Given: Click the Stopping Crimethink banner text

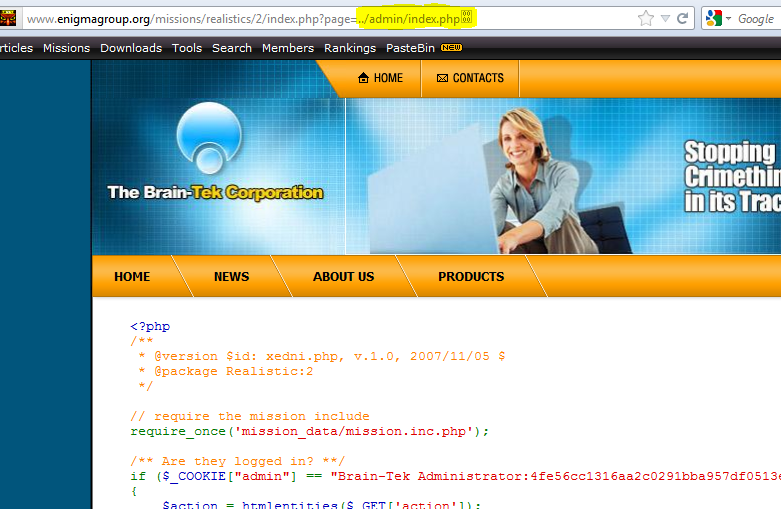Looking at the screenshot, I should point(732,177).
